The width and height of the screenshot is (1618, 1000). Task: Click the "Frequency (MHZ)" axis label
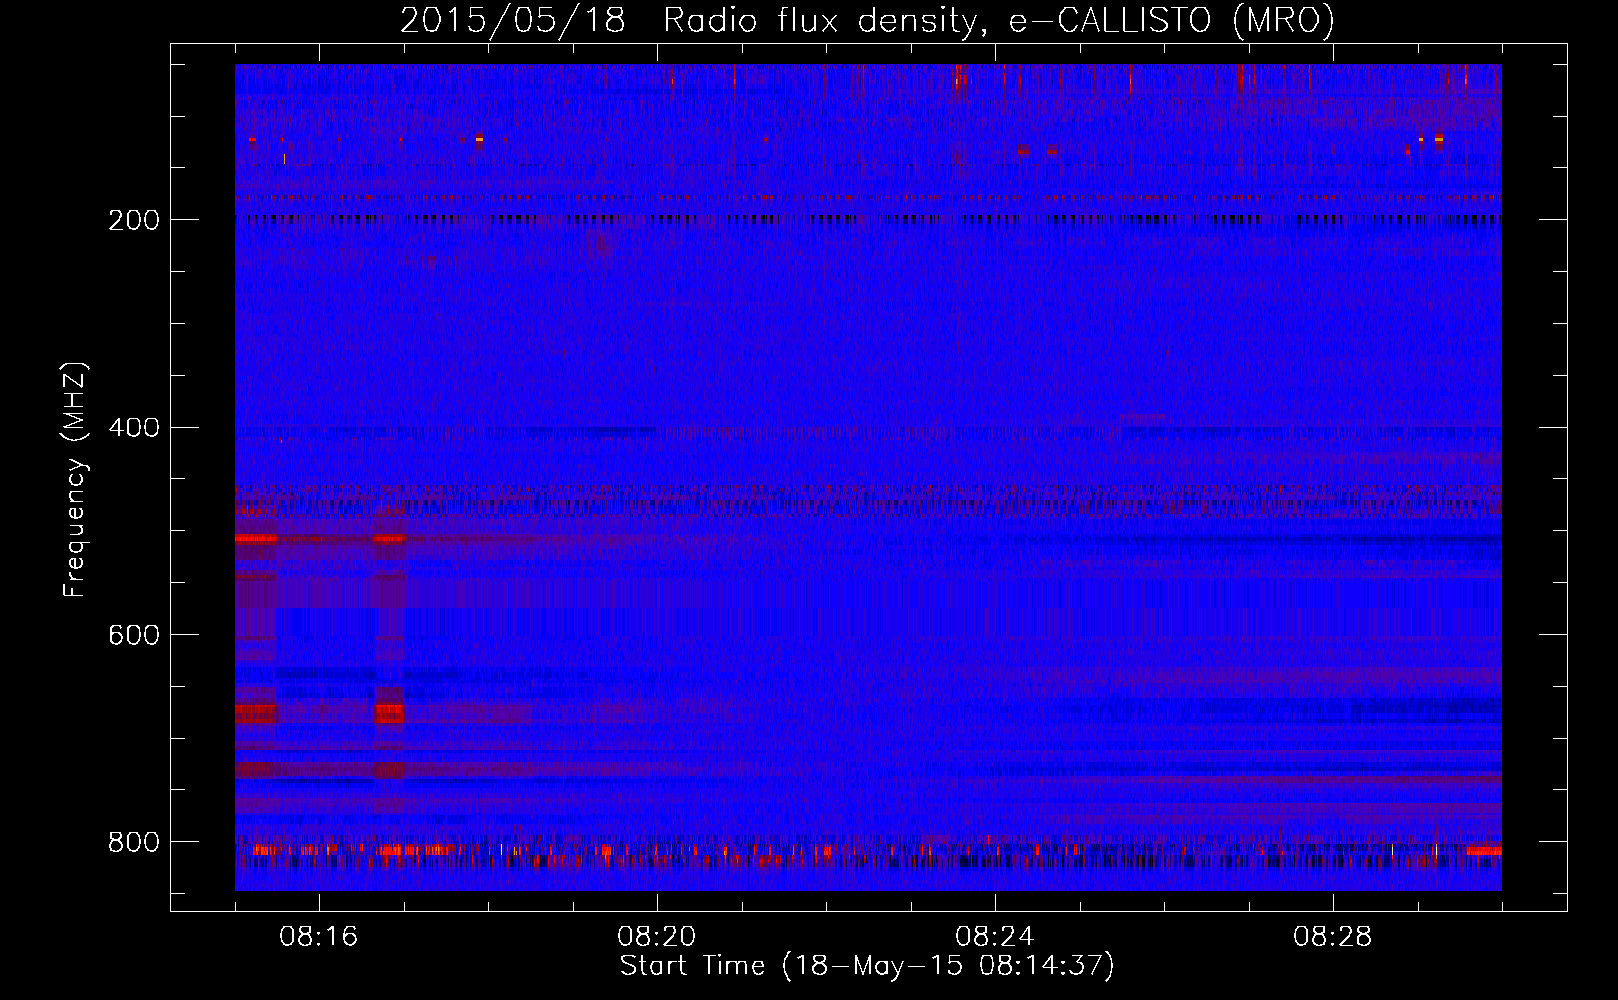75,480
